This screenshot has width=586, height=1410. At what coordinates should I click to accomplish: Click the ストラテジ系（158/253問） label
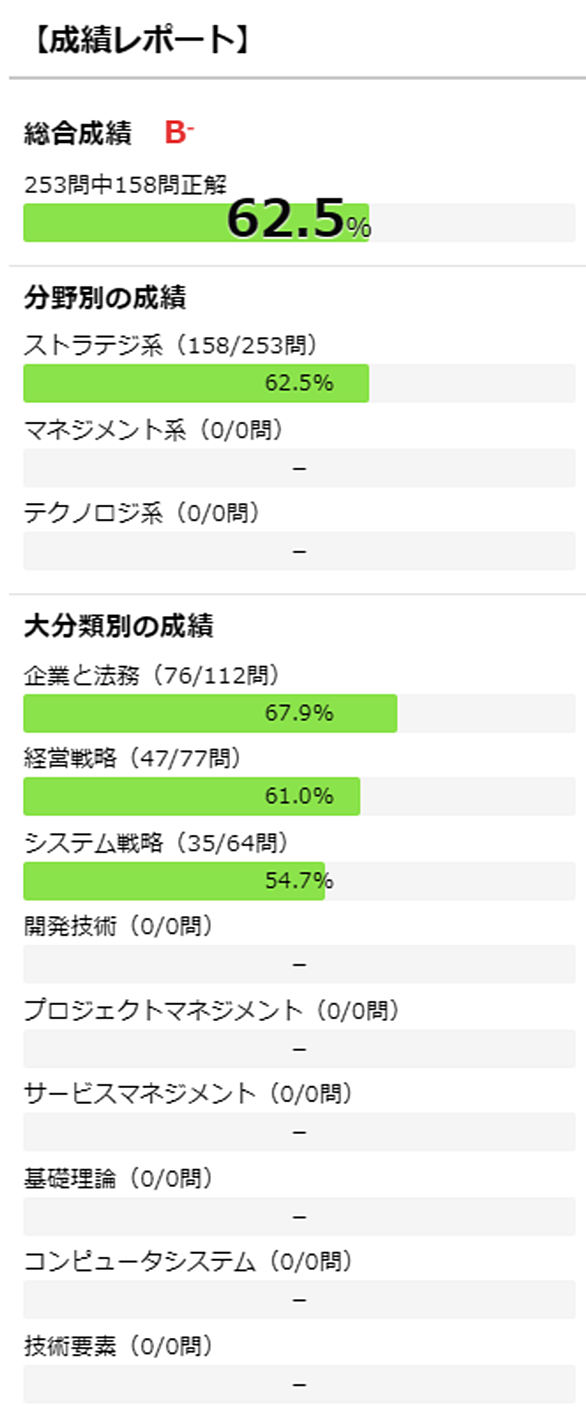tap(171, 346)
